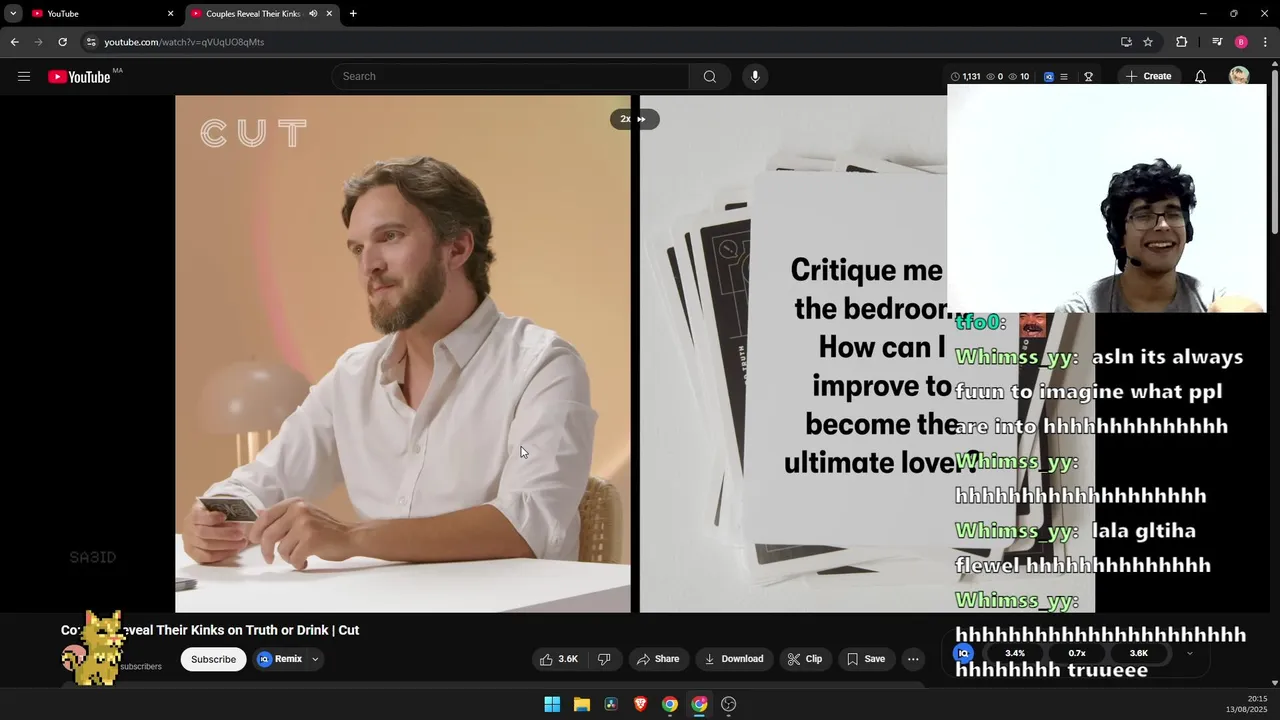The width and height of the screenshot is (1280, 720).
Task: Click the eye stat showing 10
Action: pos(1018,76)
